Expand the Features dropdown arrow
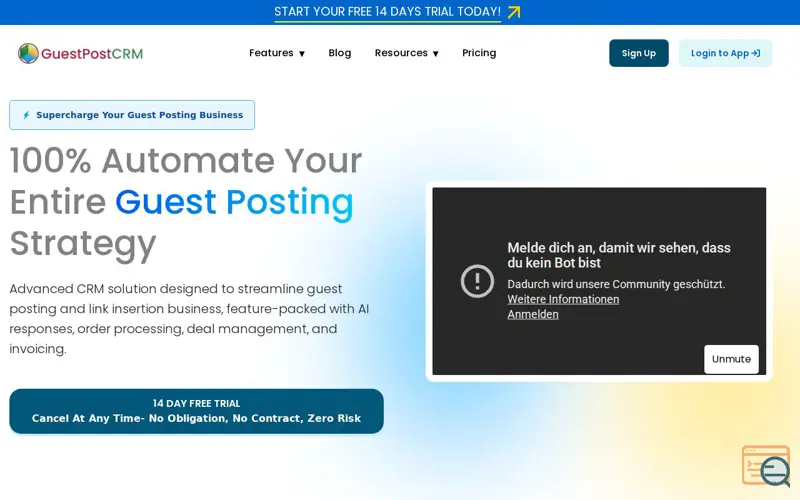800x500 pixels. click(302, 54)
